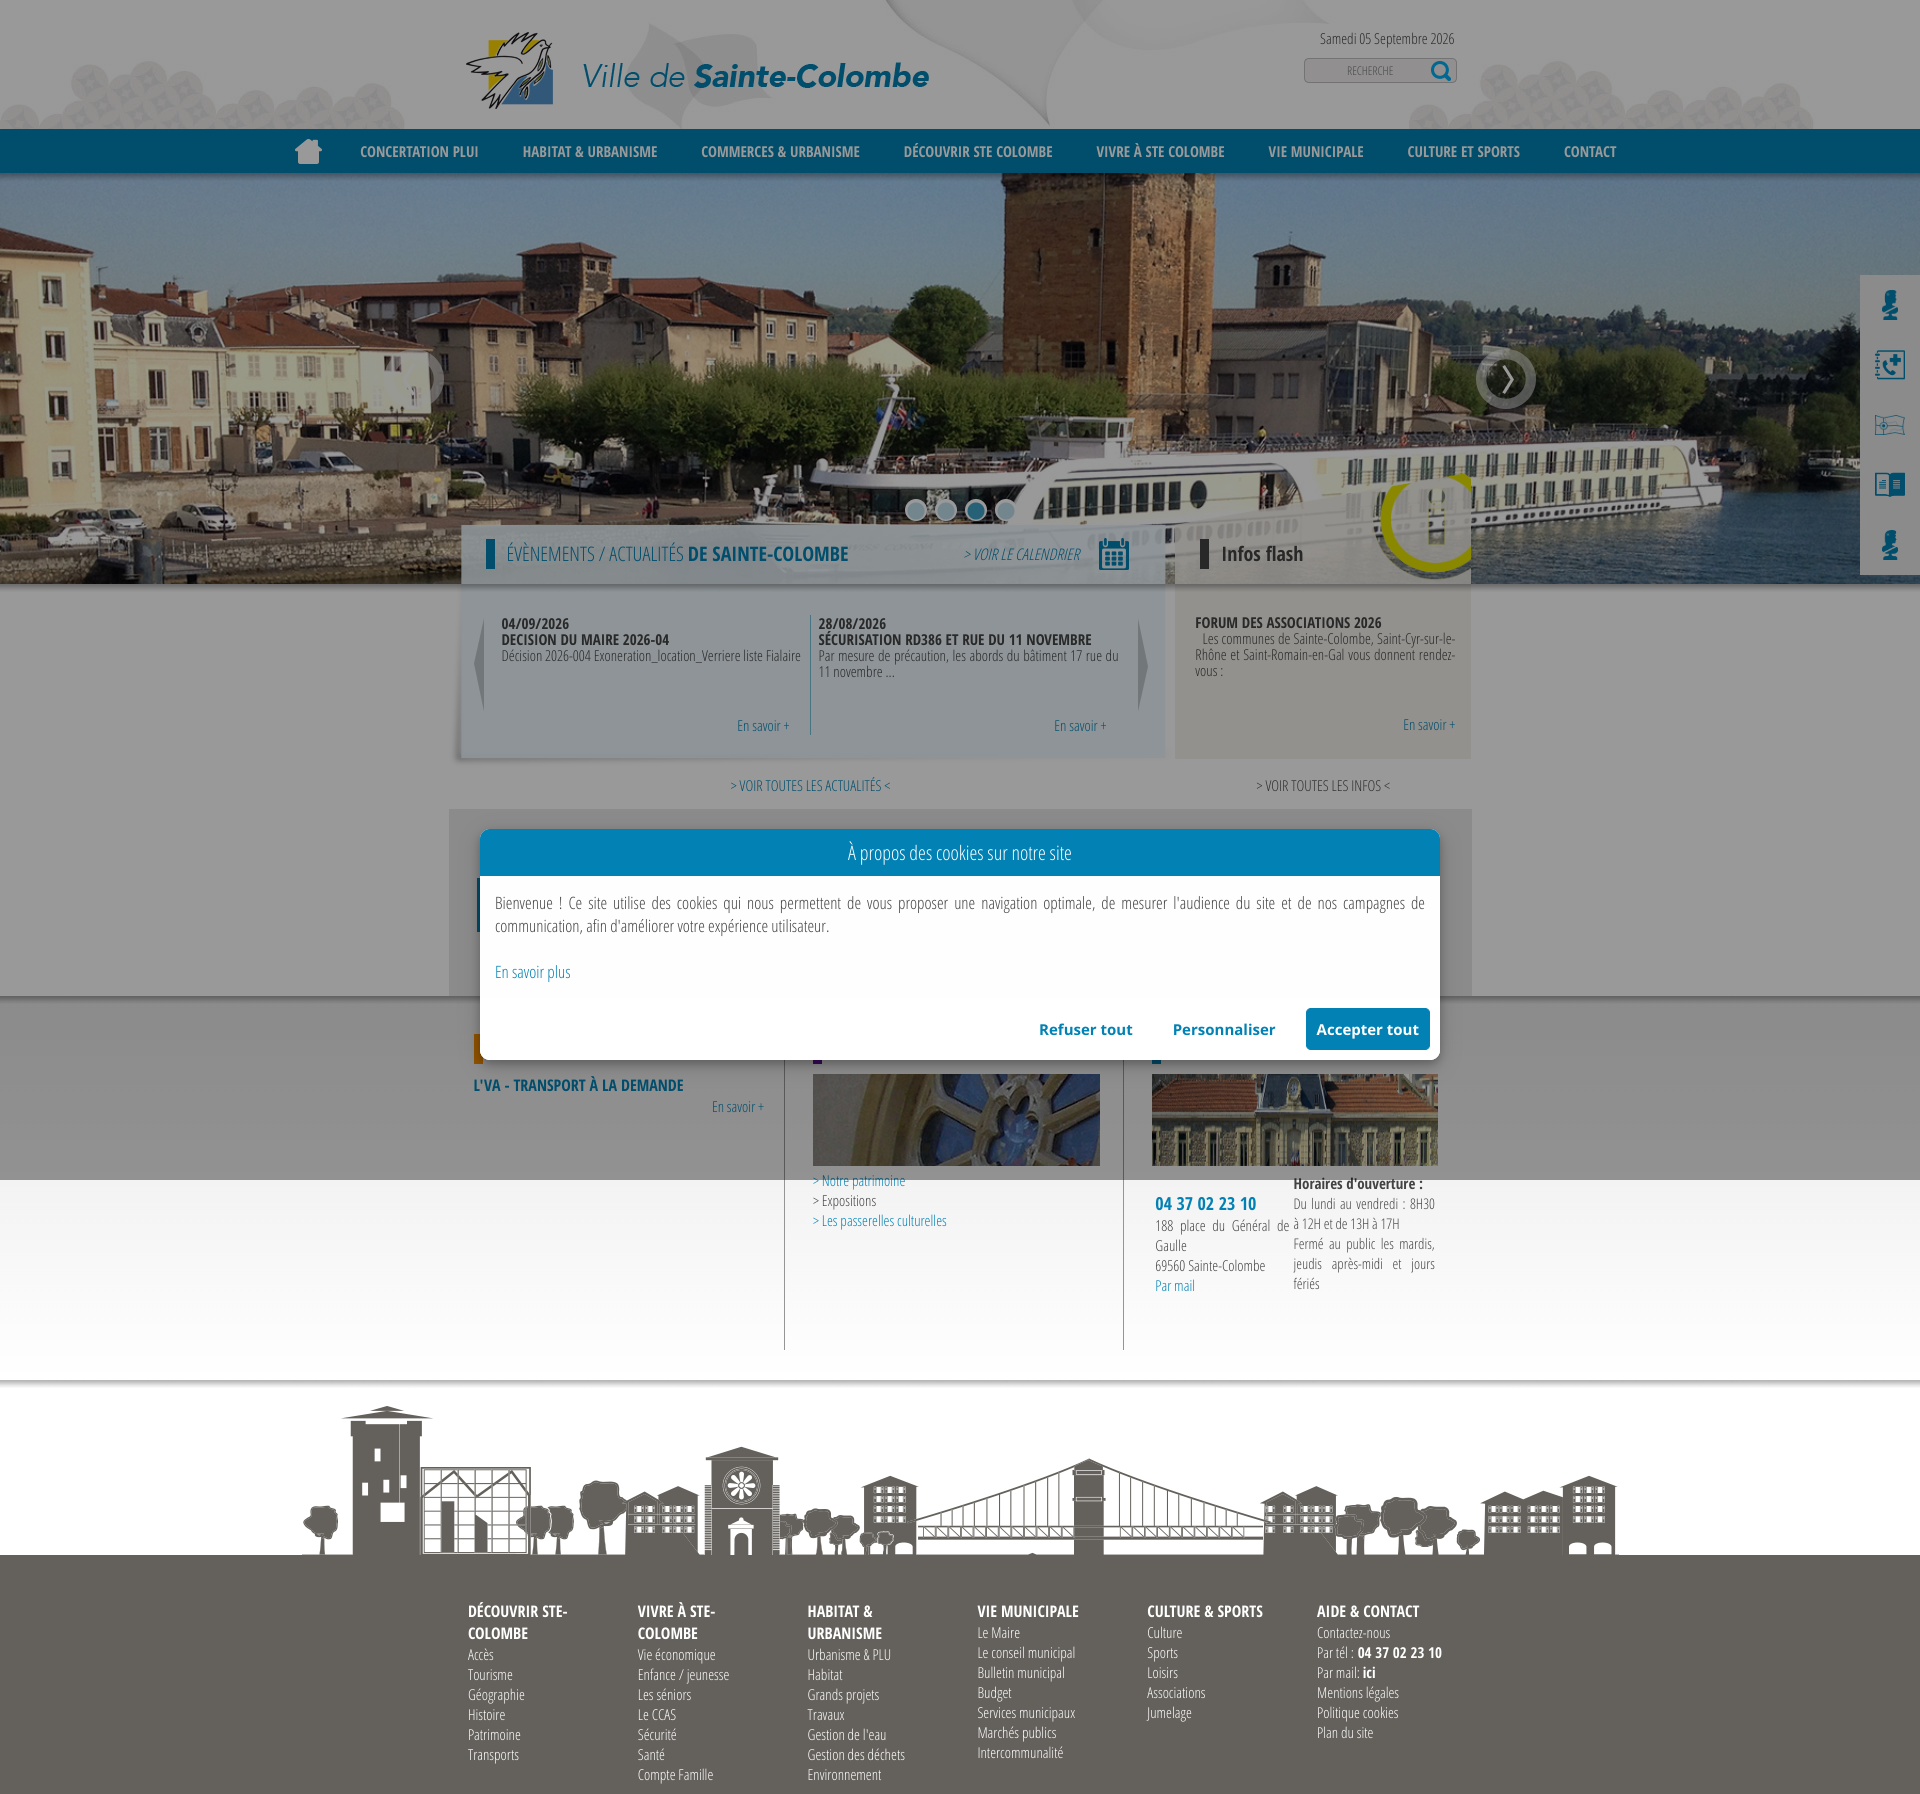Open the Habitat & Urbanisme menu
Screen dimensions: 1920x1794
590,152
